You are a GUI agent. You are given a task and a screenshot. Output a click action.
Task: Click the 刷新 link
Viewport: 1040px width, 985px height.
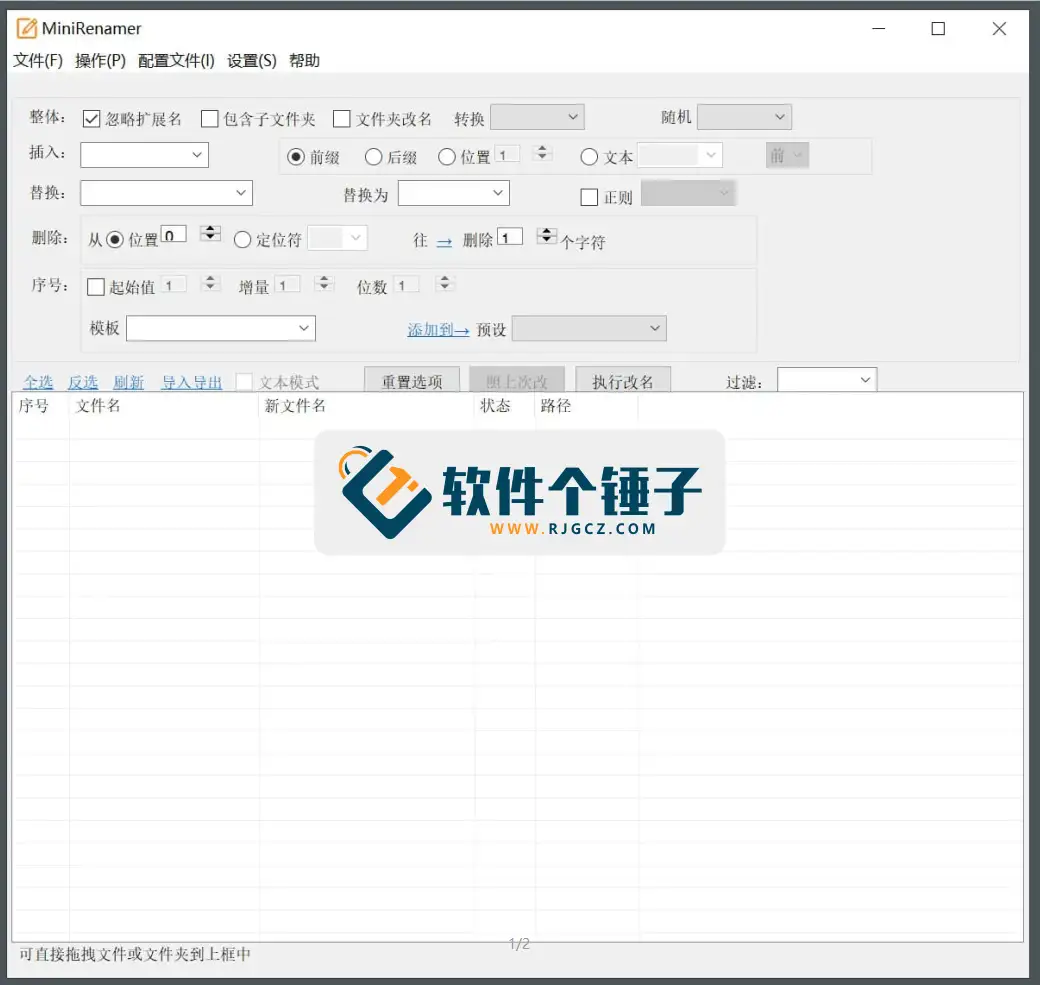click(128, 383)
